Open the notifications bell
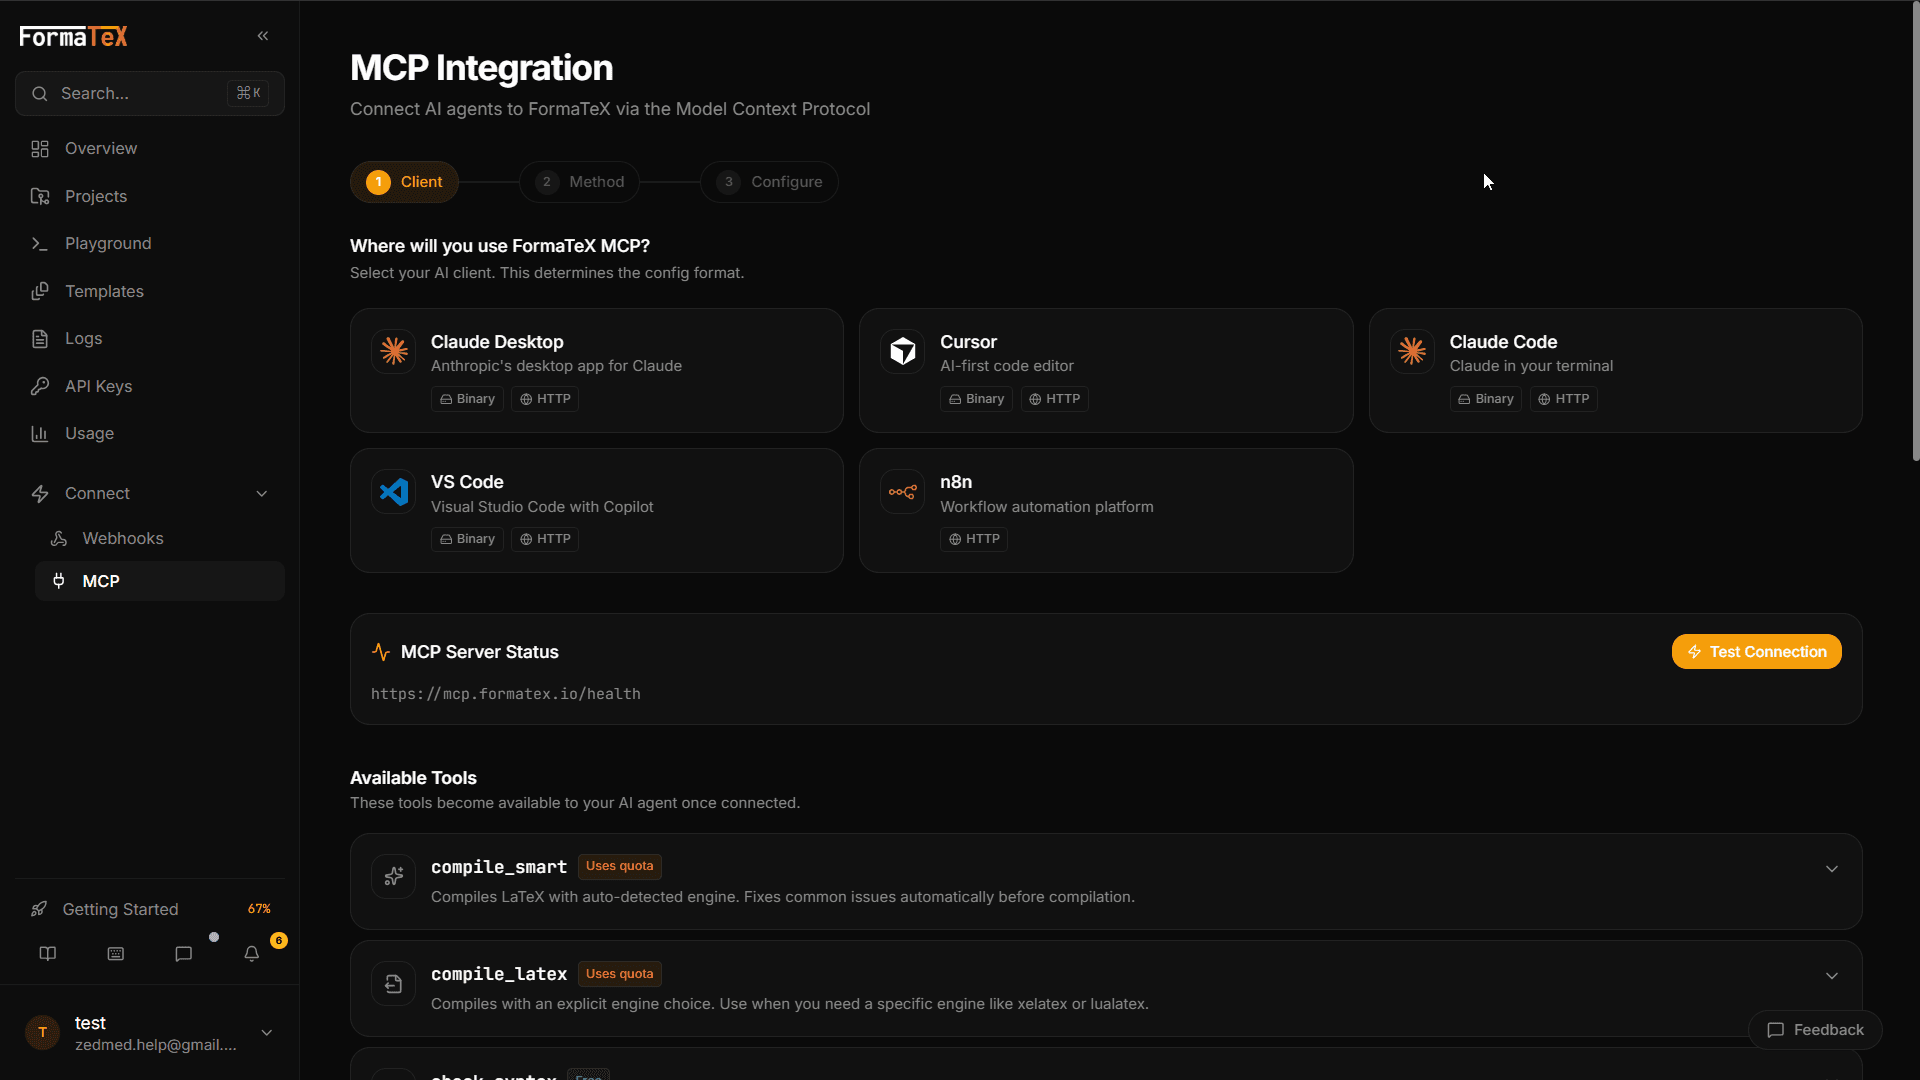This screenshot has width=1920, height=1080. click(x=252, y=954)
